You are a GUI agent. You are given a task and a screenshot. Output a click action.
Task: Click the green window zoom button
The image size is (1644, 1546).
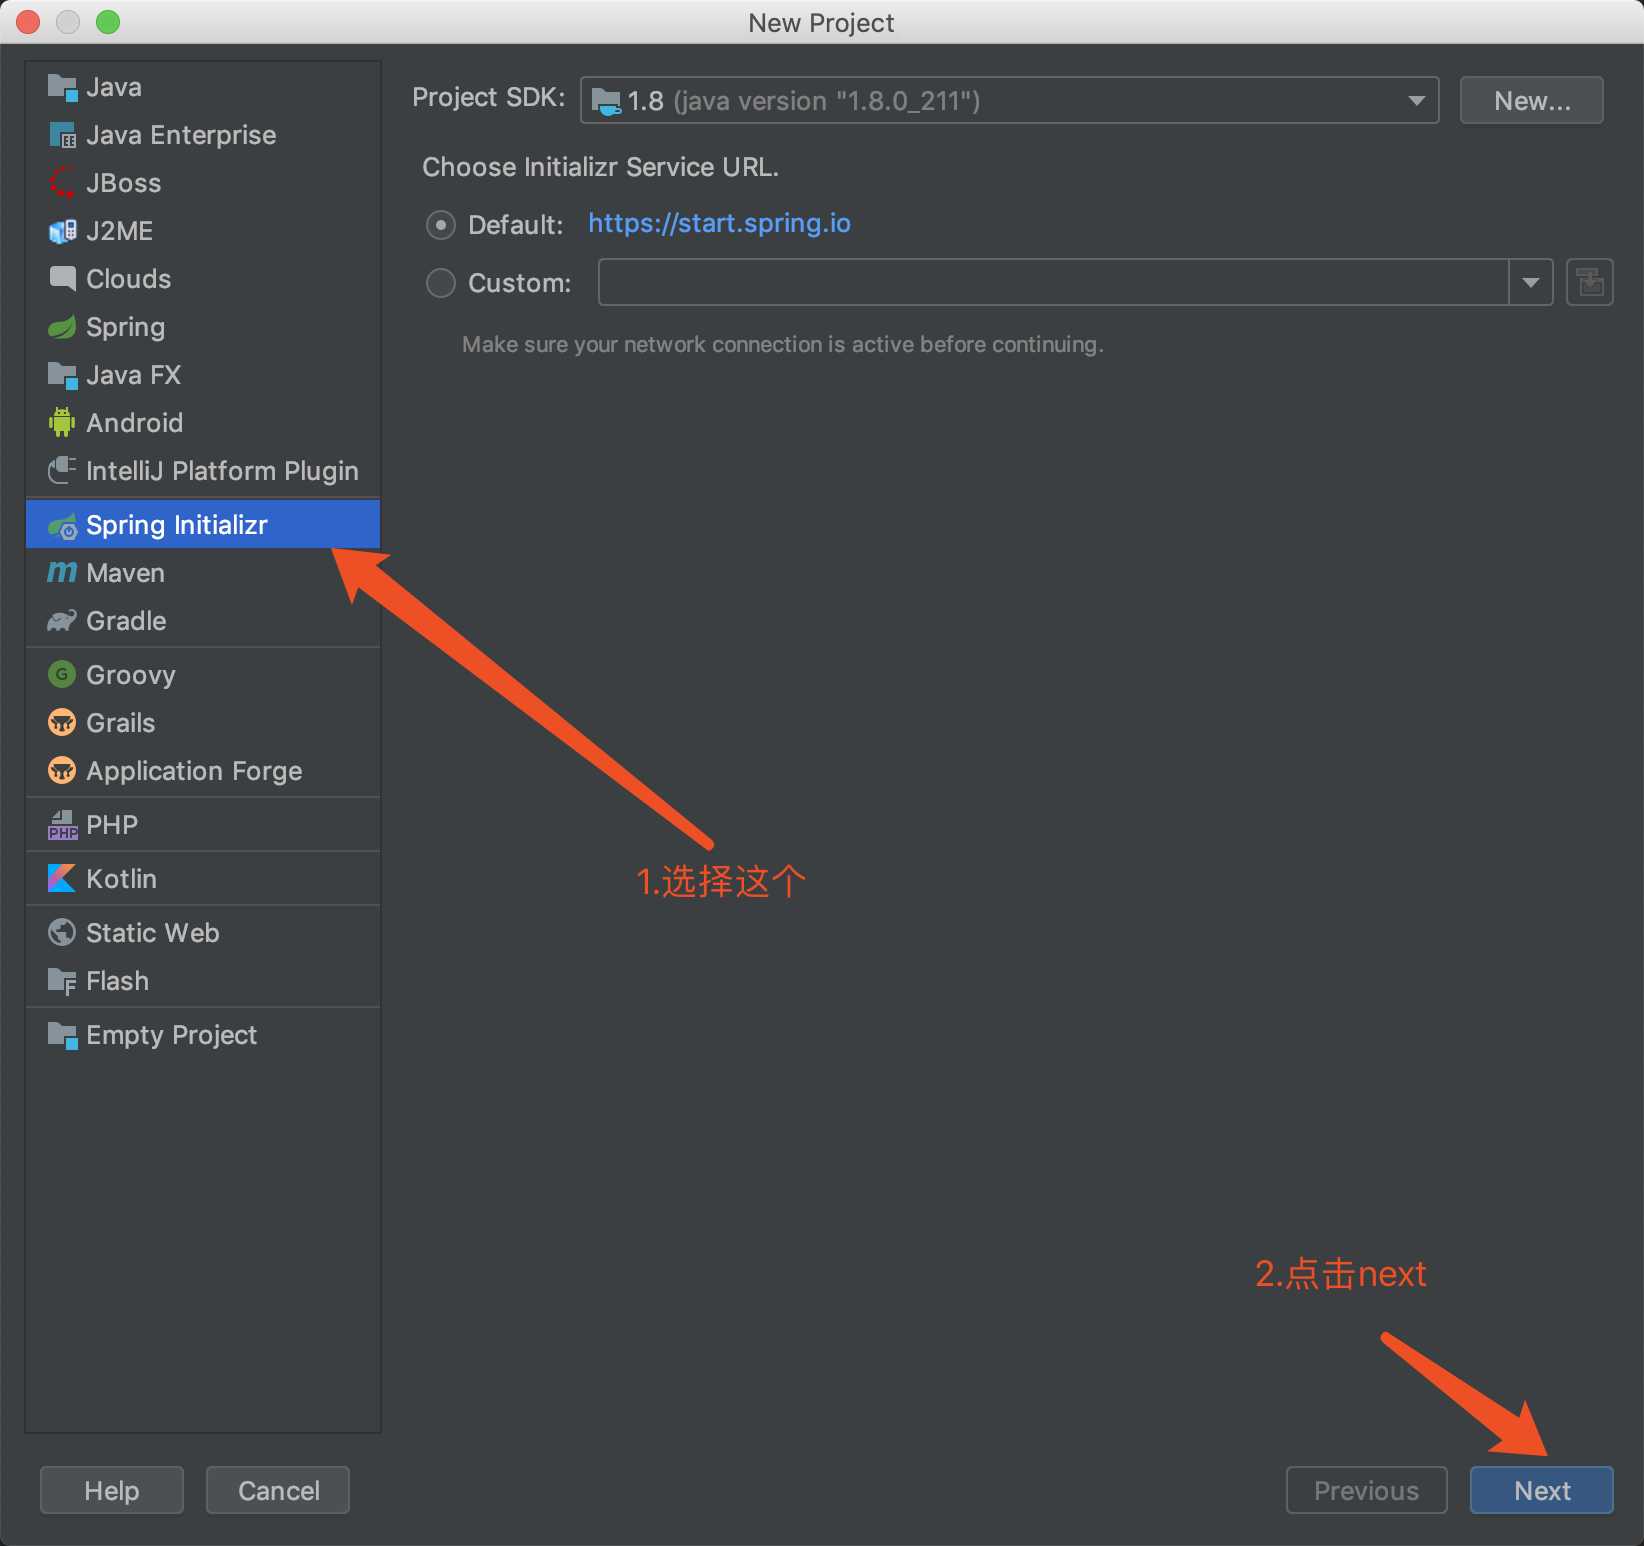108,21
